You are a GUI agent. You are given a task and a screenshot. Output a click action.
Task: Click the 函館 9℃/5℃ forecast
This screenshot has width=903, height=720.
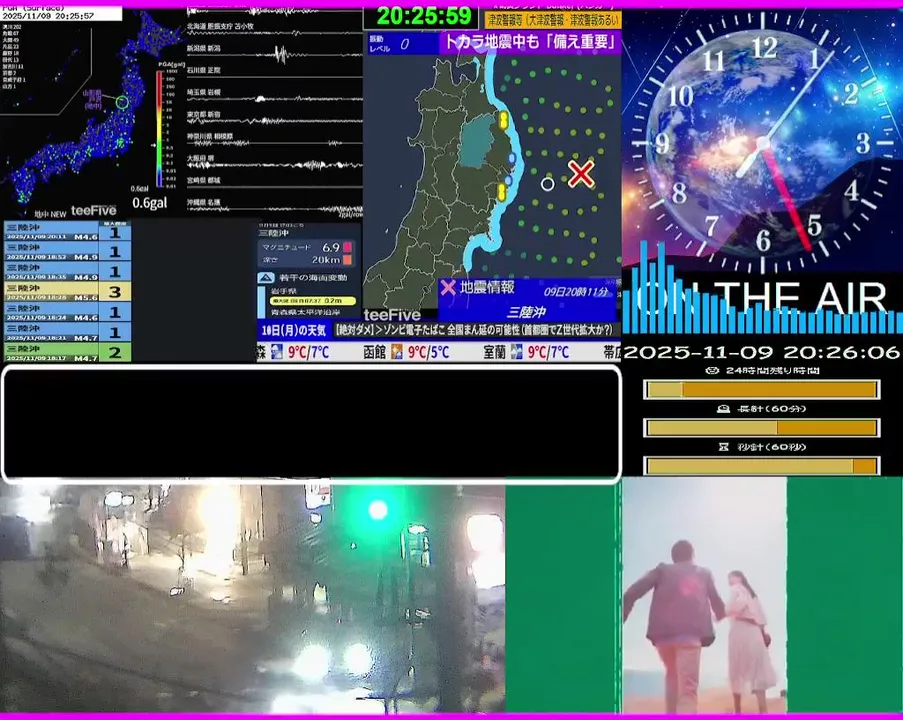tap(407, 352)
